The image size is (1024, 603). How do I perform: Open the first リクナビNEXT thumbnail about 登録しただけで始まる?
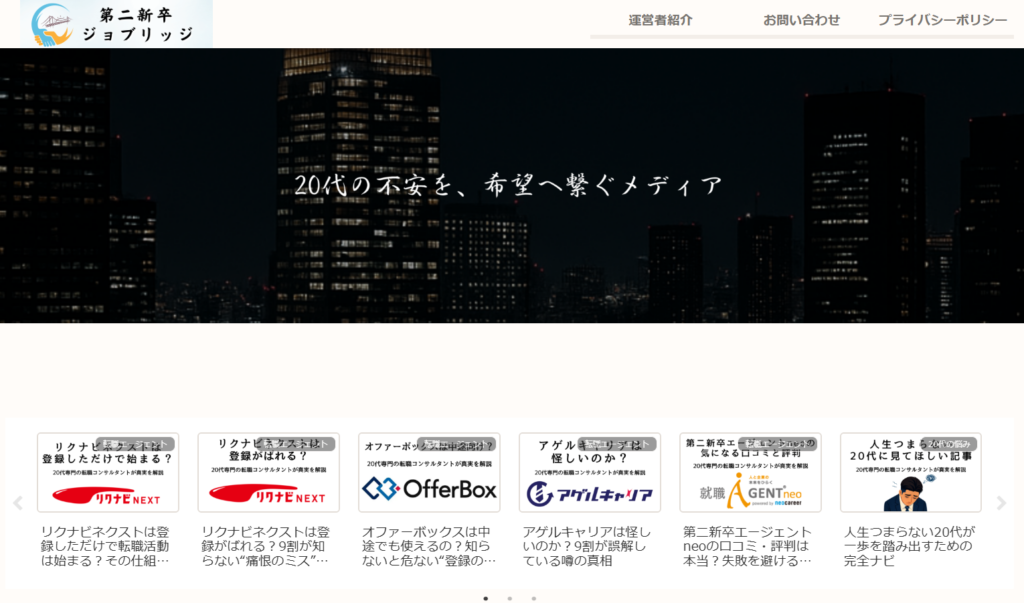(108, 473)
